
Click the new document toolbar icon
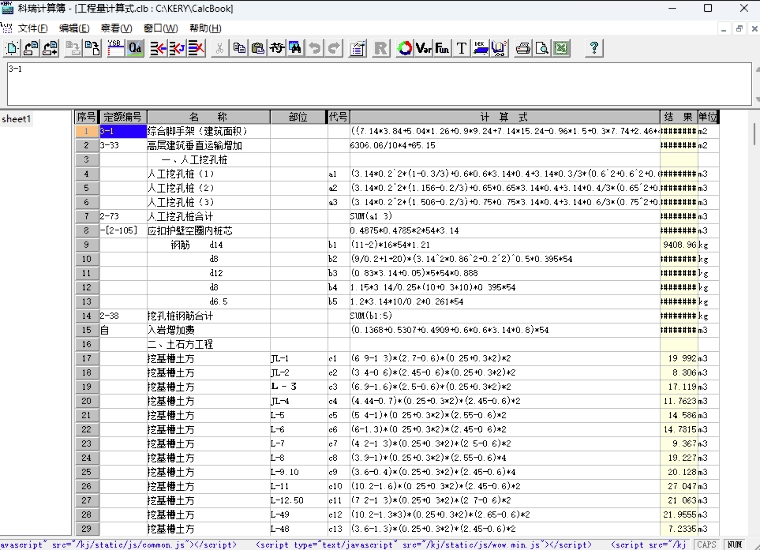coord(11,47)
